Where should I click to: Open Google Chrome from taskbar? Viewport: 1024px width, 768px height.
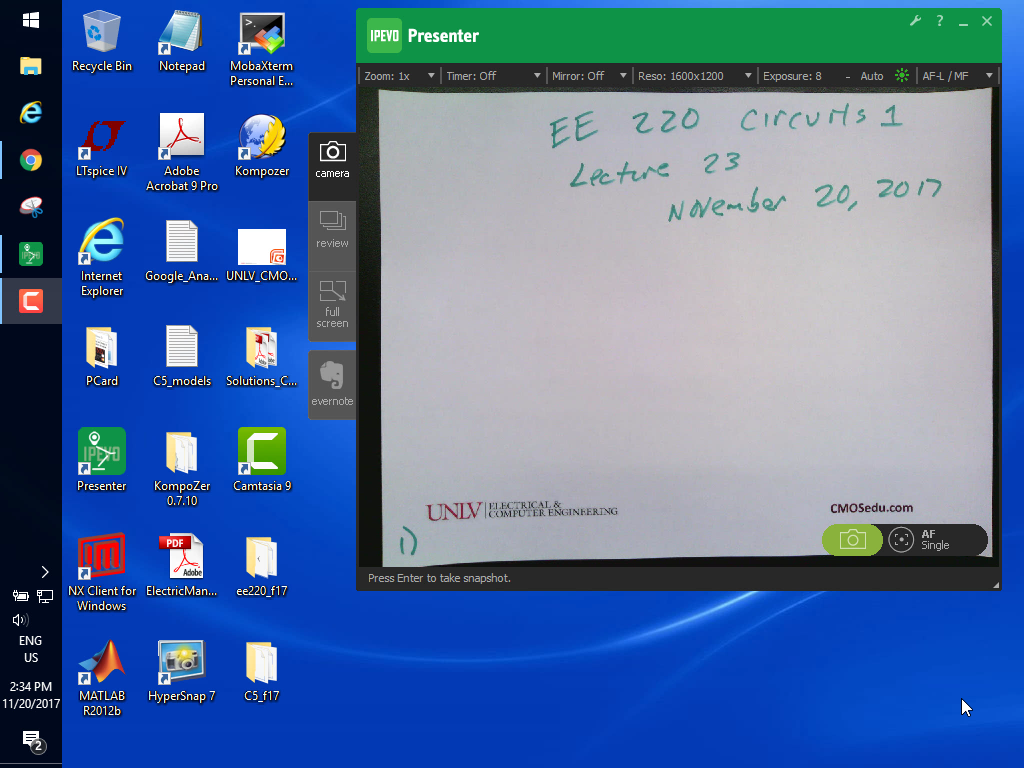[x=31, y=160]
